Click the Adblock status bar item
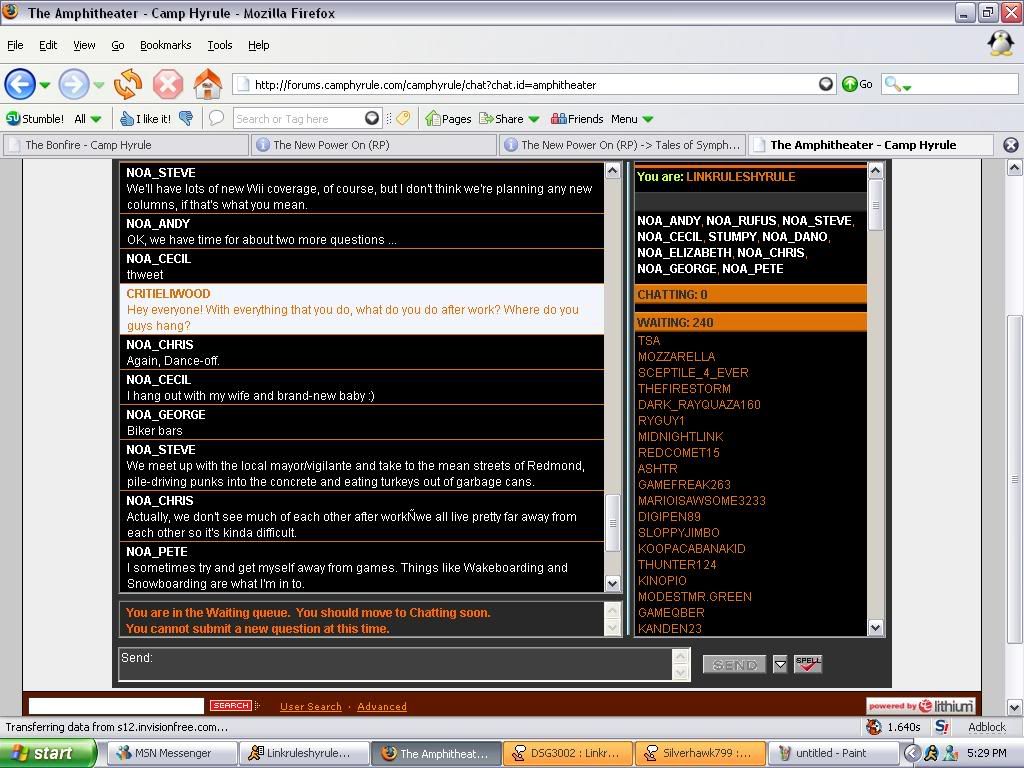 click(x=987, y=727)
